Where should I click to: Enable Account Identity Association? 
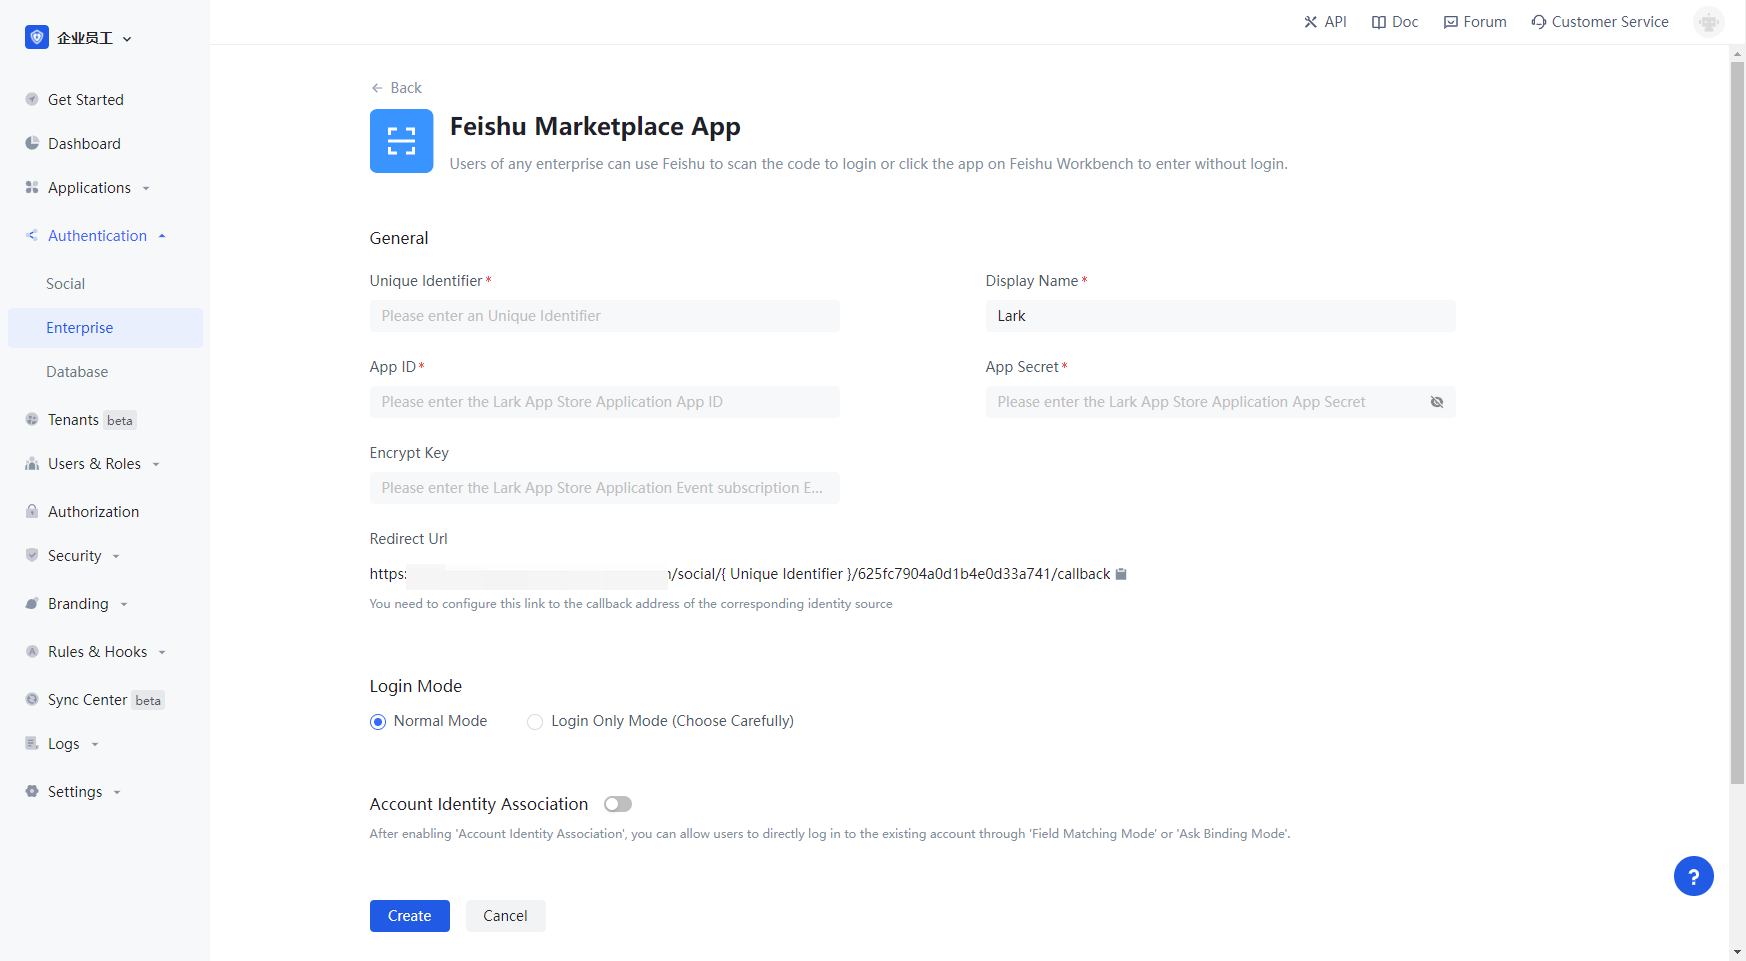point(617,803)
